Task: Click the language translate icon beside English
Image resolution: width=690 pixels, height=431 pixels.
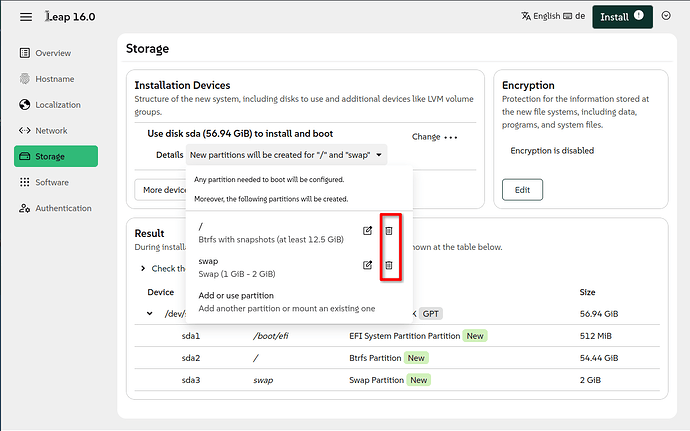Action: click(x=526, y=16)
